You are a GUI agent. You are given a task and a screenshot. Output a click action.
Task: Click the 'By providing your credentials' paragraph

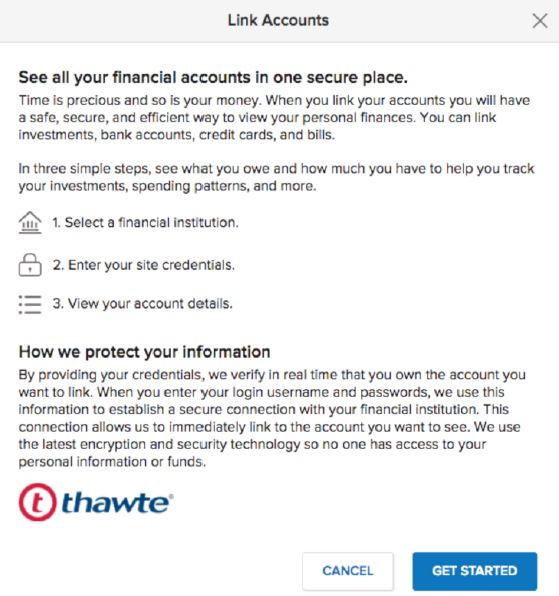point(272,418)
